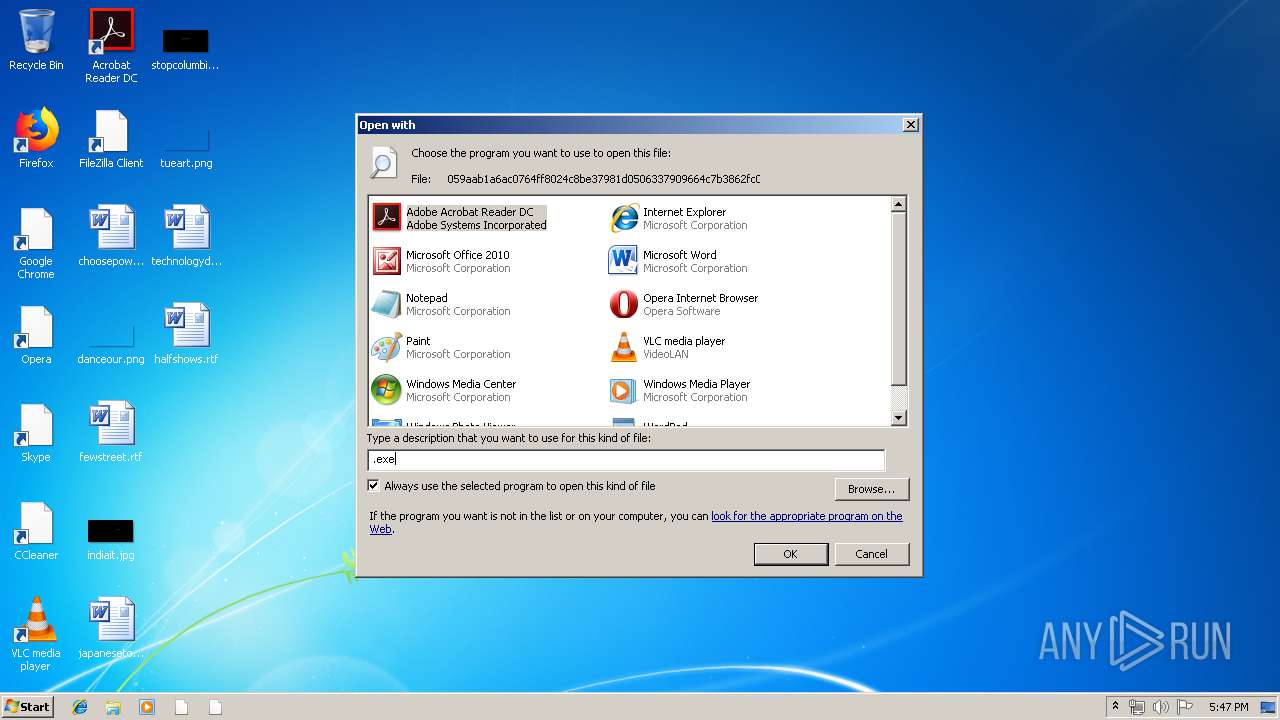Open Action Center flag tray icon

(1184, 707)
